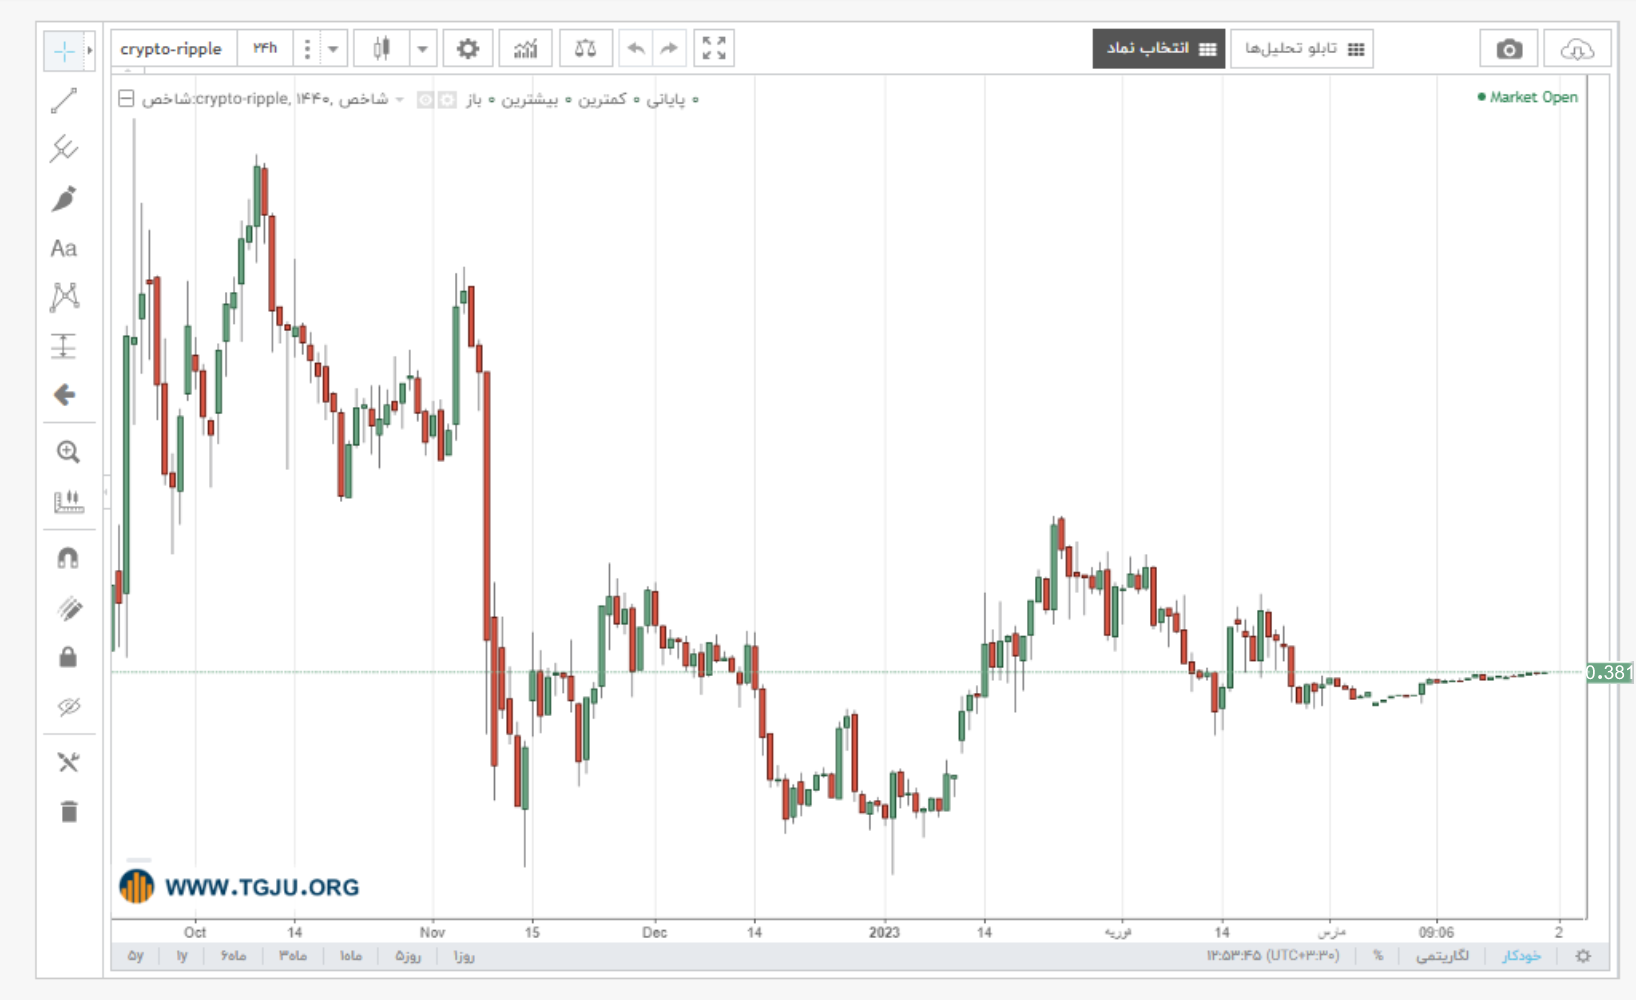Toggle logarithmic scale (لگاریتمی)
Screen dimensions: 1636x1000
click(1442, 956)
